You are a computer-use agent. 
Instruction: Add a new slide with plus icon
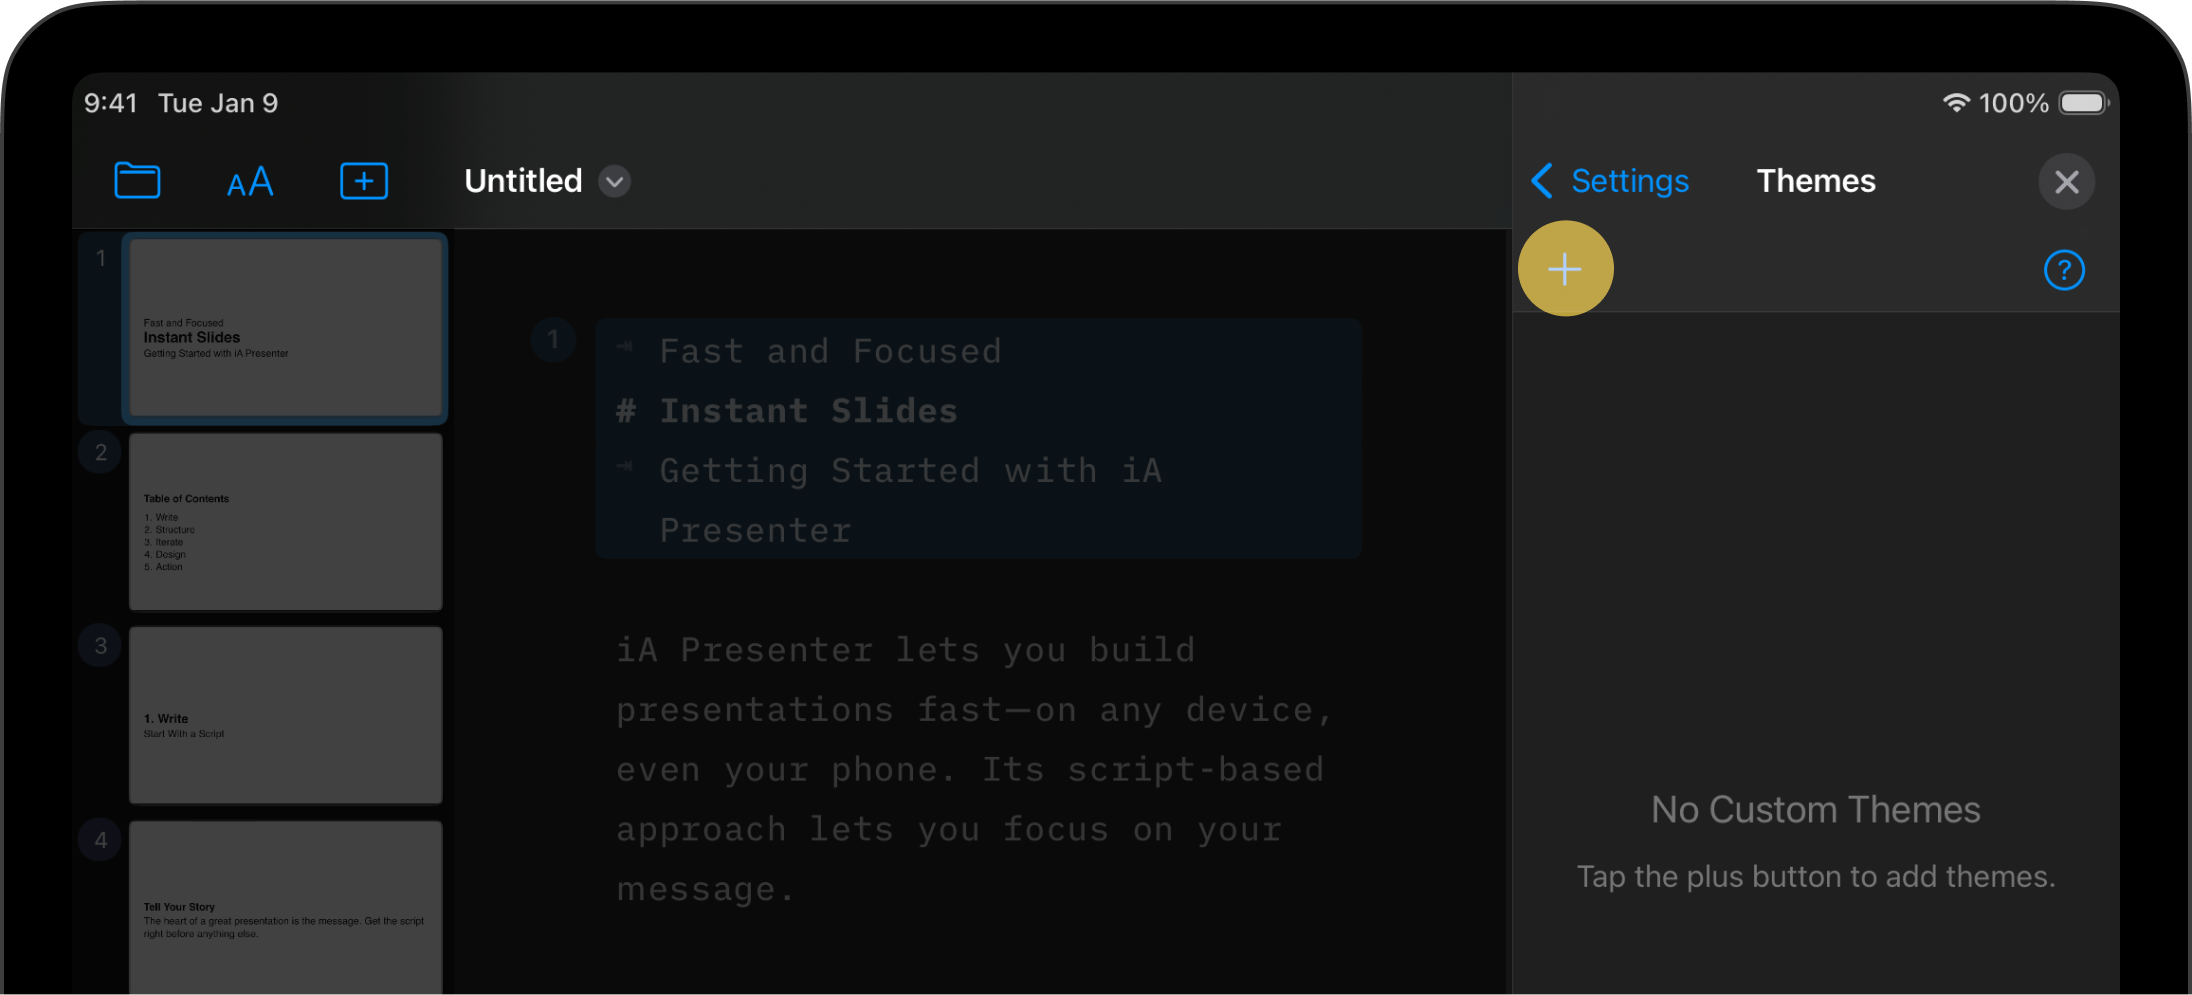click(364, 181)
